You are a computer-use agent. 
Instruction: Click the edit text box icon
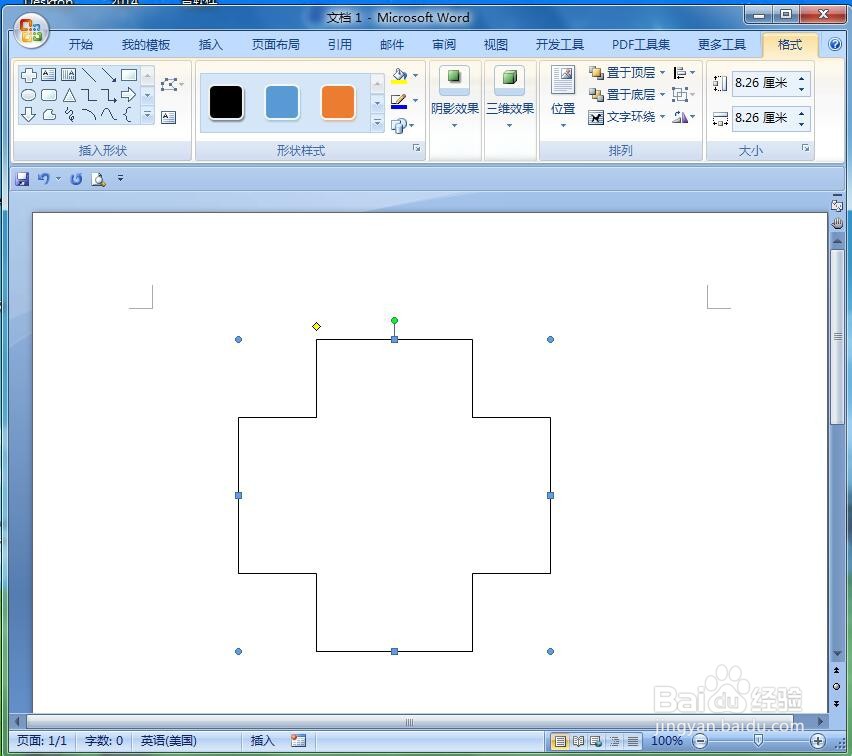pos(168,117)
